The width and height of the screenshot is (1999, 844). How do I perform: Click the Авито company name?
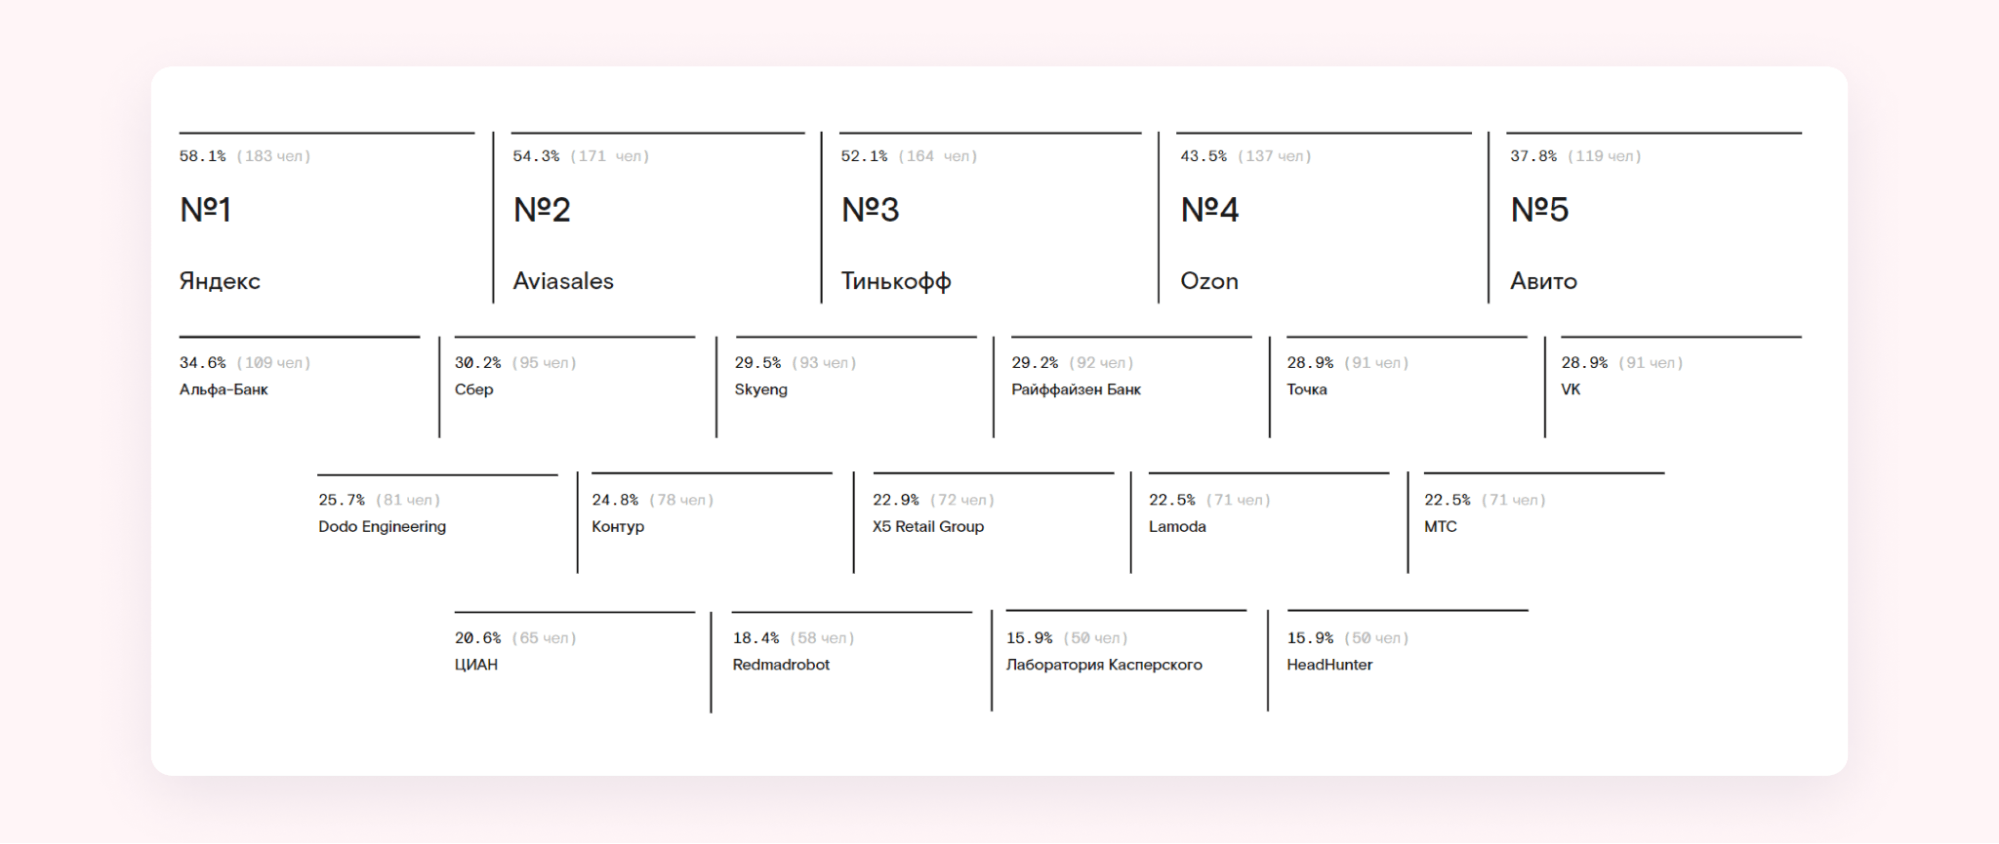point(1543,281)
